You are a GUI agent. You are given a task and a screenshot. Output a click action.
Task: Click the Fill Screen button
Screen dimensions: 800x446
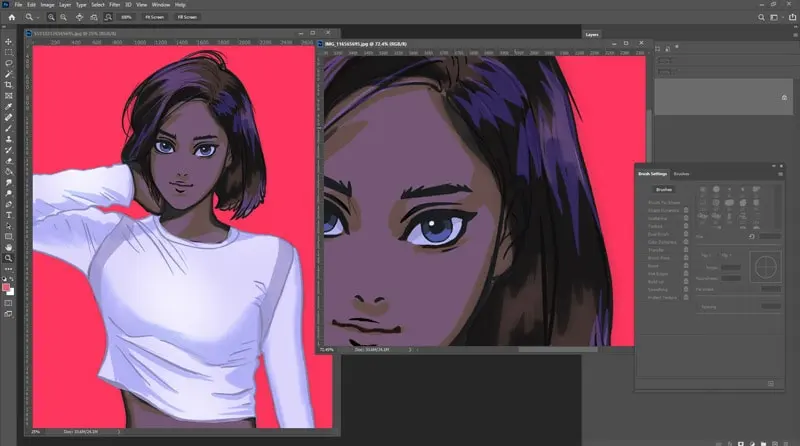pyautogui.click(x=187, y=17)
